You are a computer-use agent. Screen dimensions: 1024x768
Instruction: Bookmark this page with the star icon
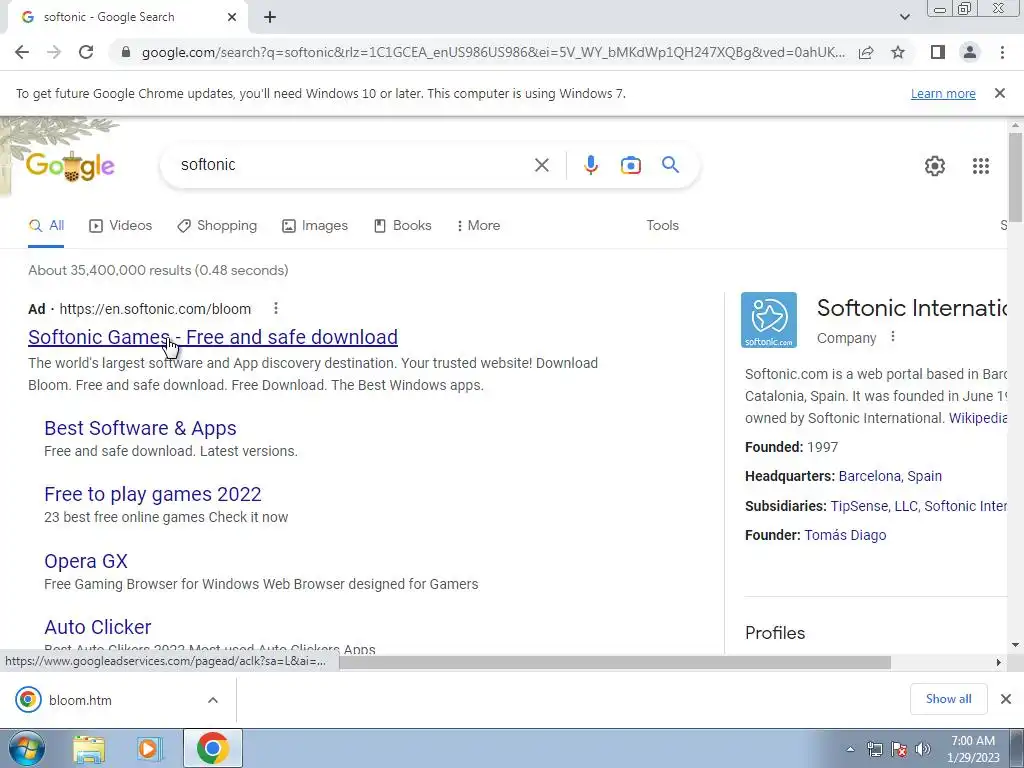[898, 52]
